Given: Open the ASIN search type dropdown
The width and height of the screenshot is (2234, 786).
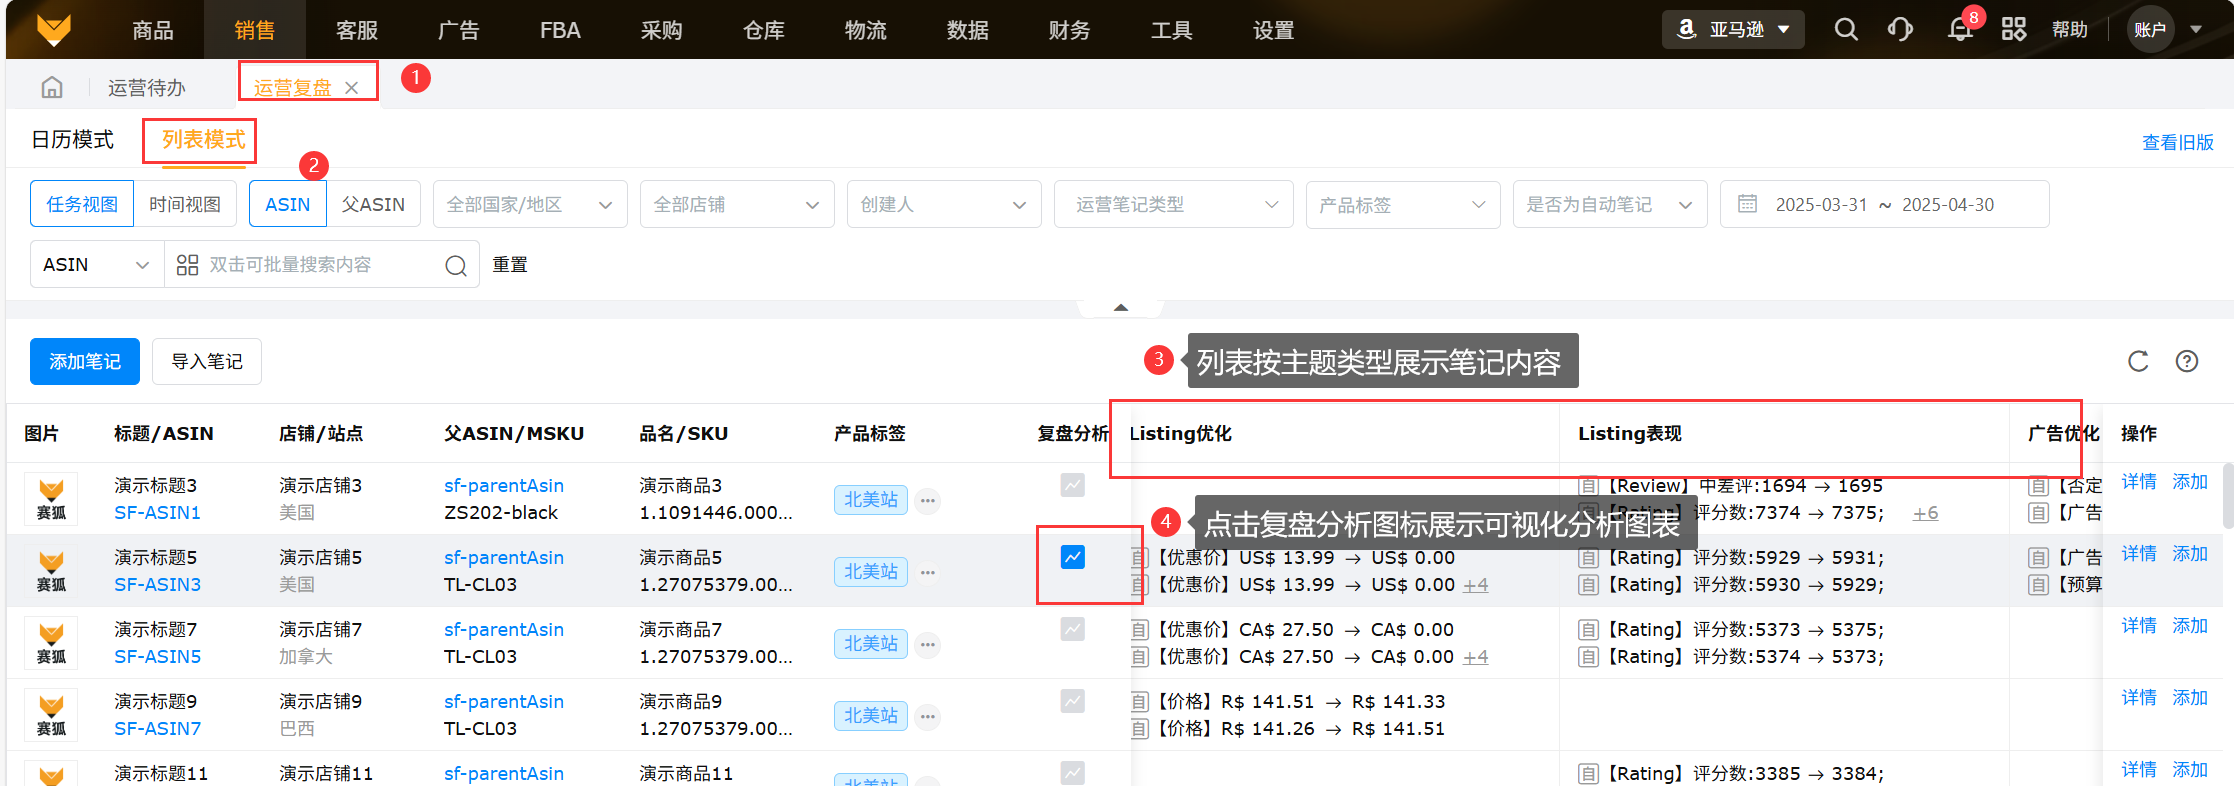Looking at the screenshot, I should click(x=97, y=265).
